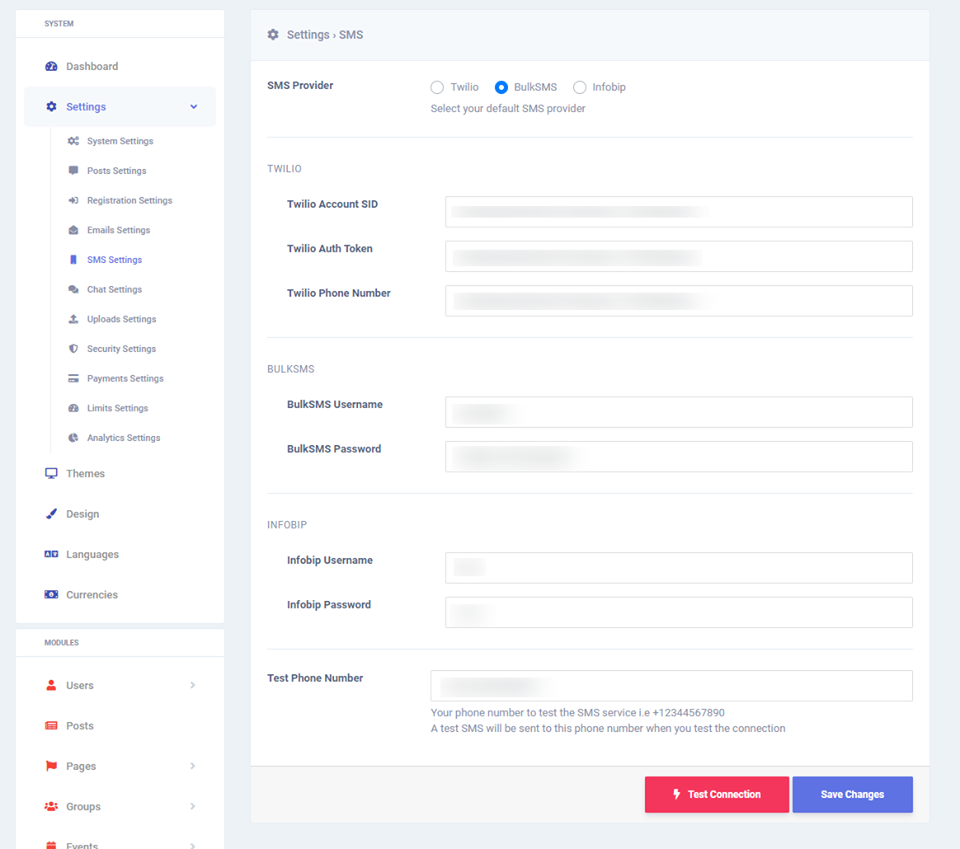Expand the Pages module chevron
The image size is (960, 849).
(193, 766)
